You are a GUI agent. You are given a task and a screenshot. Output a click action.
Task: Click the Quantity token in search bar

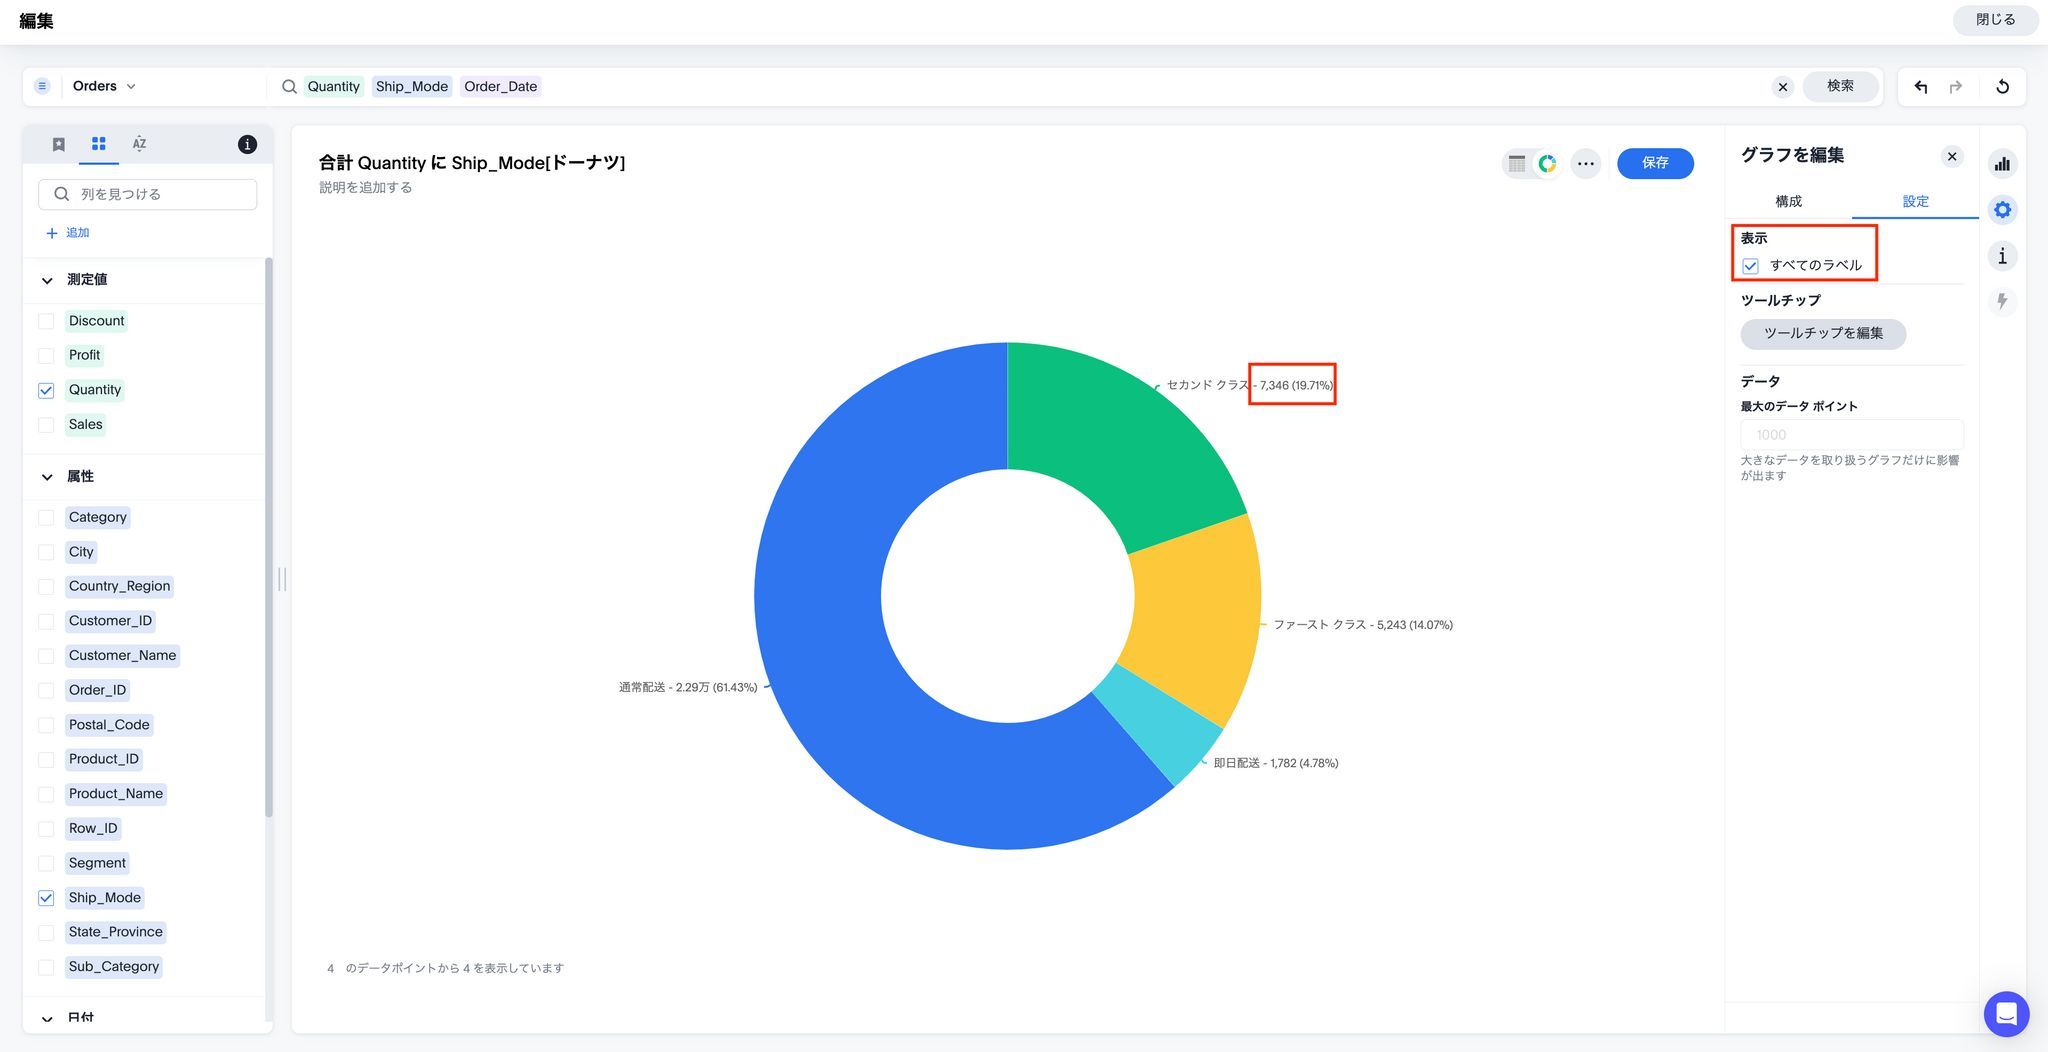click(333, 87)
